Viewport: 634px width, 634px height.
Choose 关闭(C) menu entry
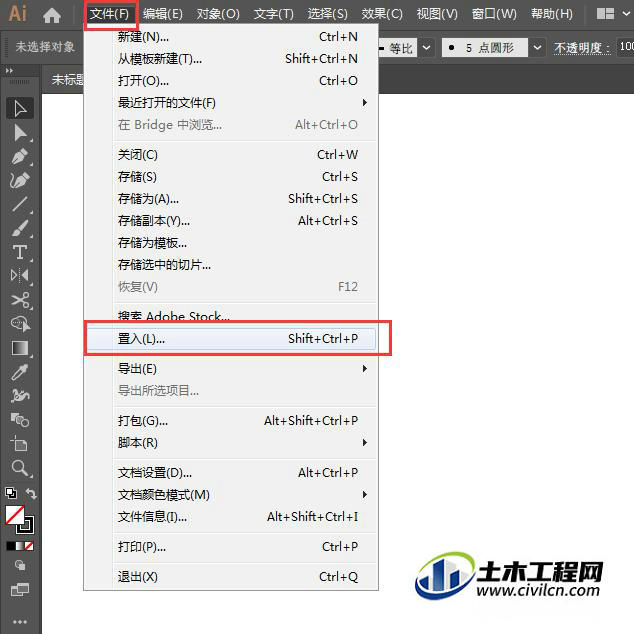(231, 154)
